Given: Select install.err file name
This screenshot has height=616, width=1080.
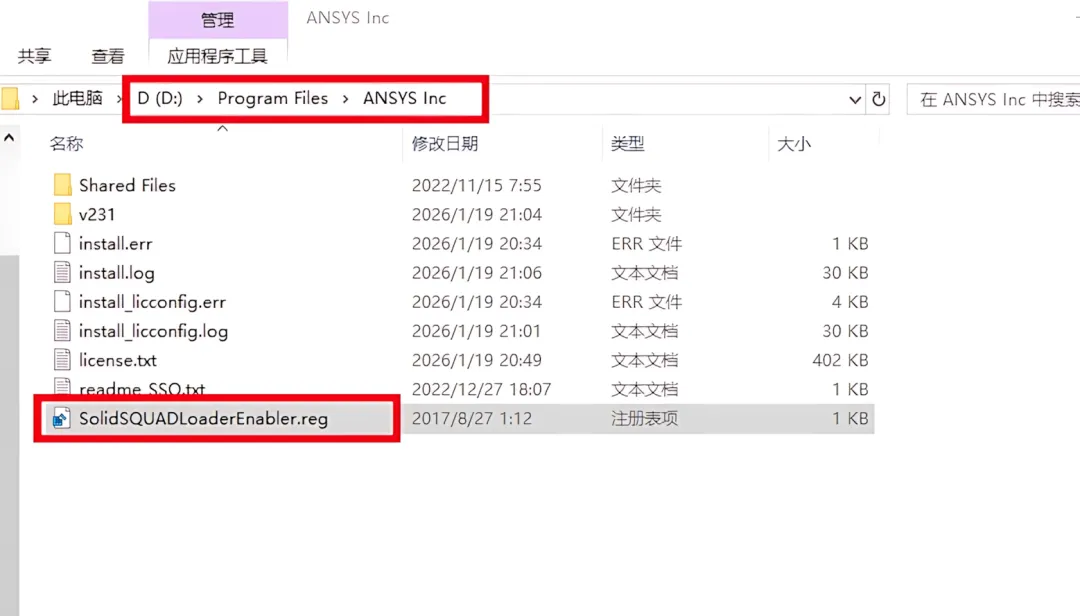Looking at the screenshot, I should [116, 243].
